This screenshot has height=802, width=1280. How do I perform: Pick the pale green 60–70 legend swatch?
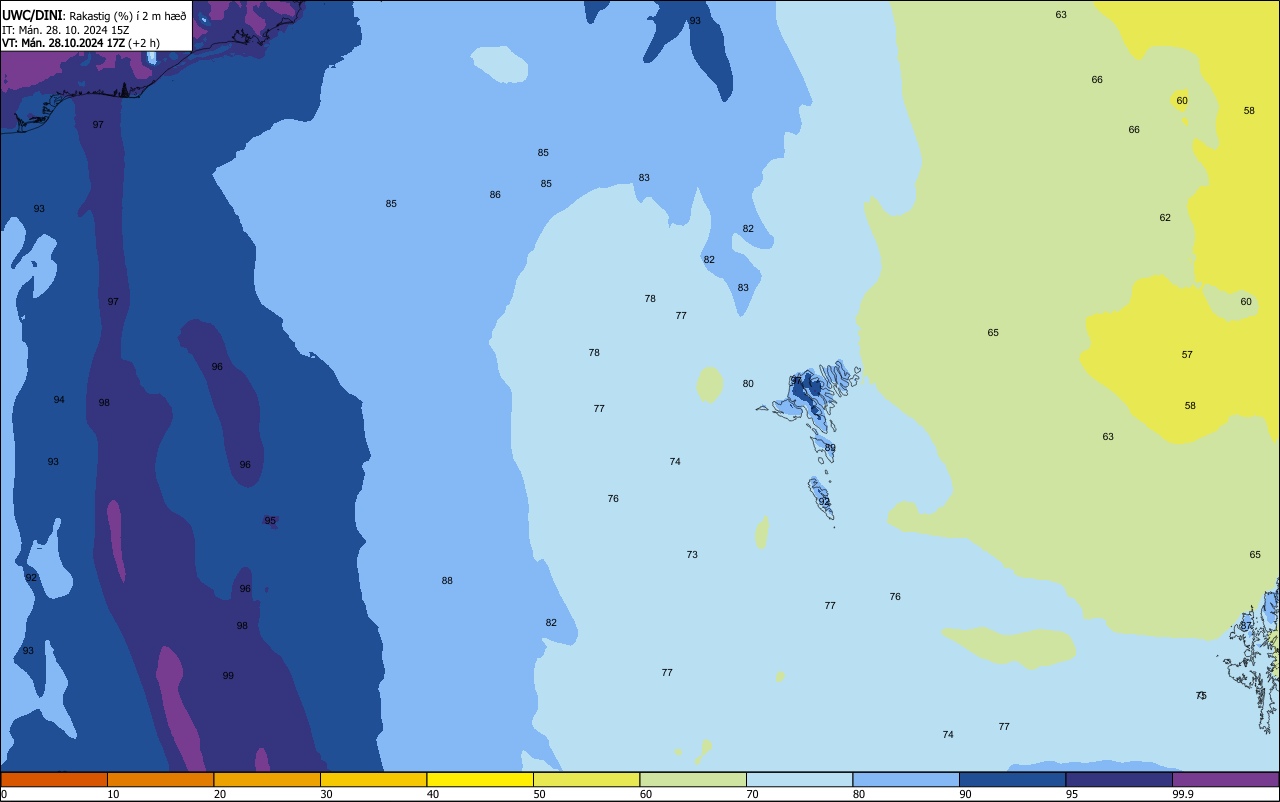click(693, 779)
